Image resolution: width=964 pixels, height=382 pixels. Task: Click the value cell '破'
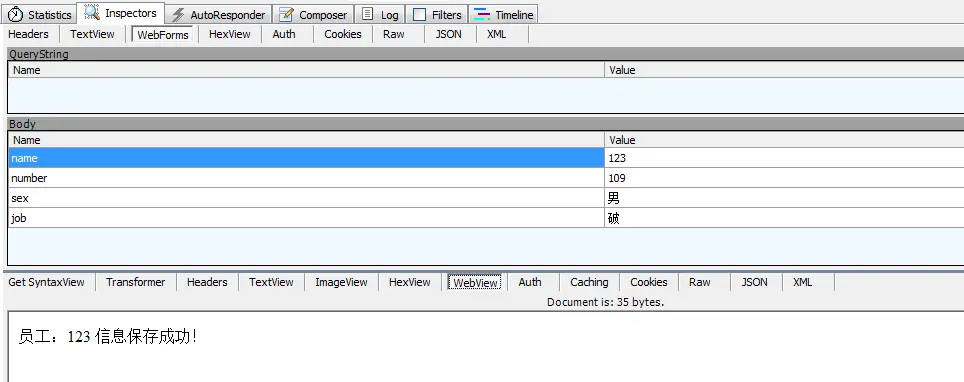point(784,218)
